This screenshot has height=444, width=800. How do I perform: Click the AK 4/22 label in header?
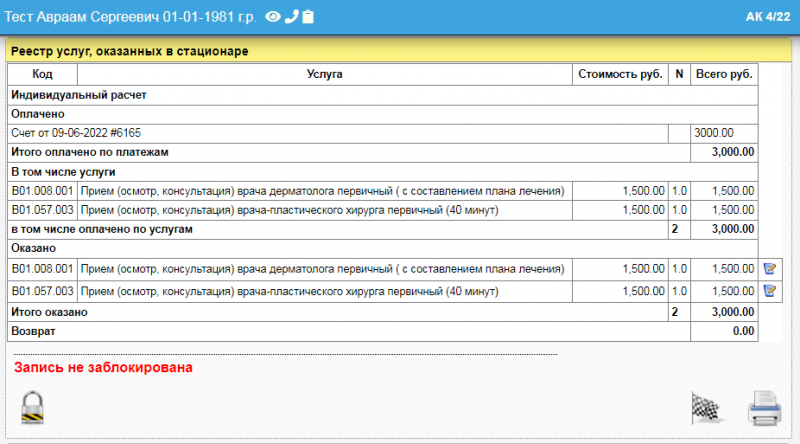(x=768, y=16)
